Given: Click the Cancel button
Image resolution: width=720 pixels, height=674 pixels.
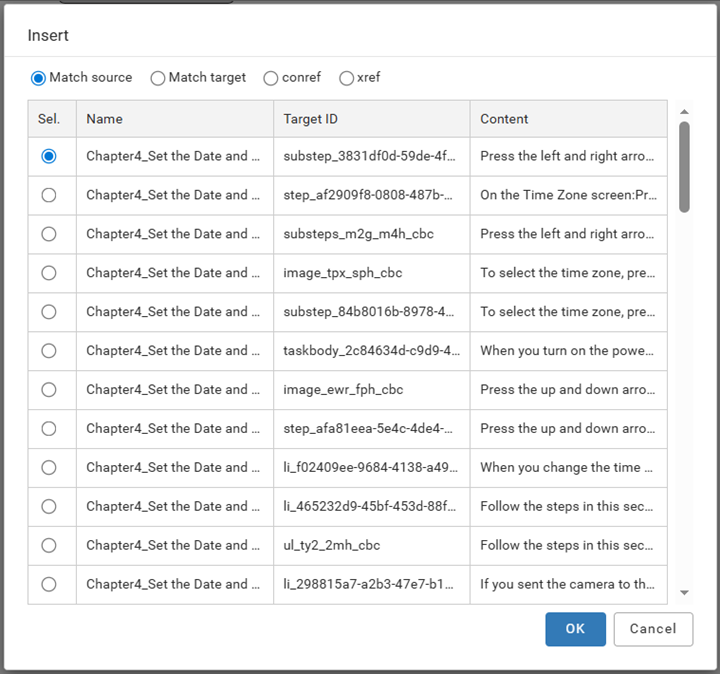Looking at the screenshot, I should [653, 629].
